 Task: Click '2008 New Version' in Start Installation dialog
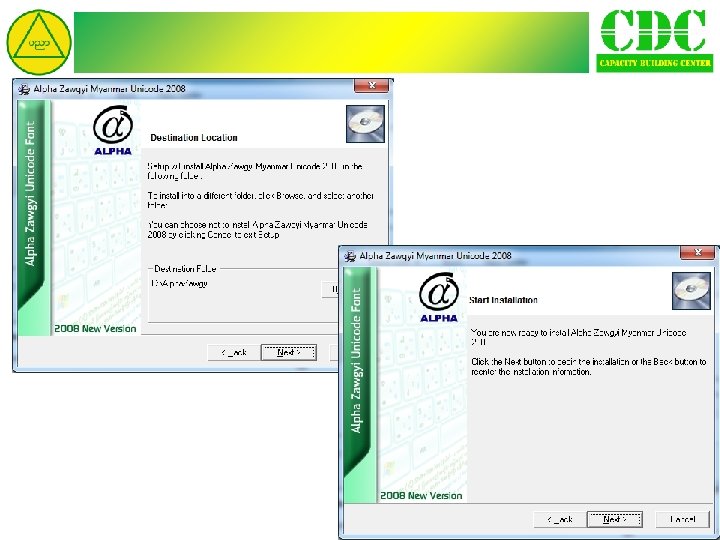421,495
